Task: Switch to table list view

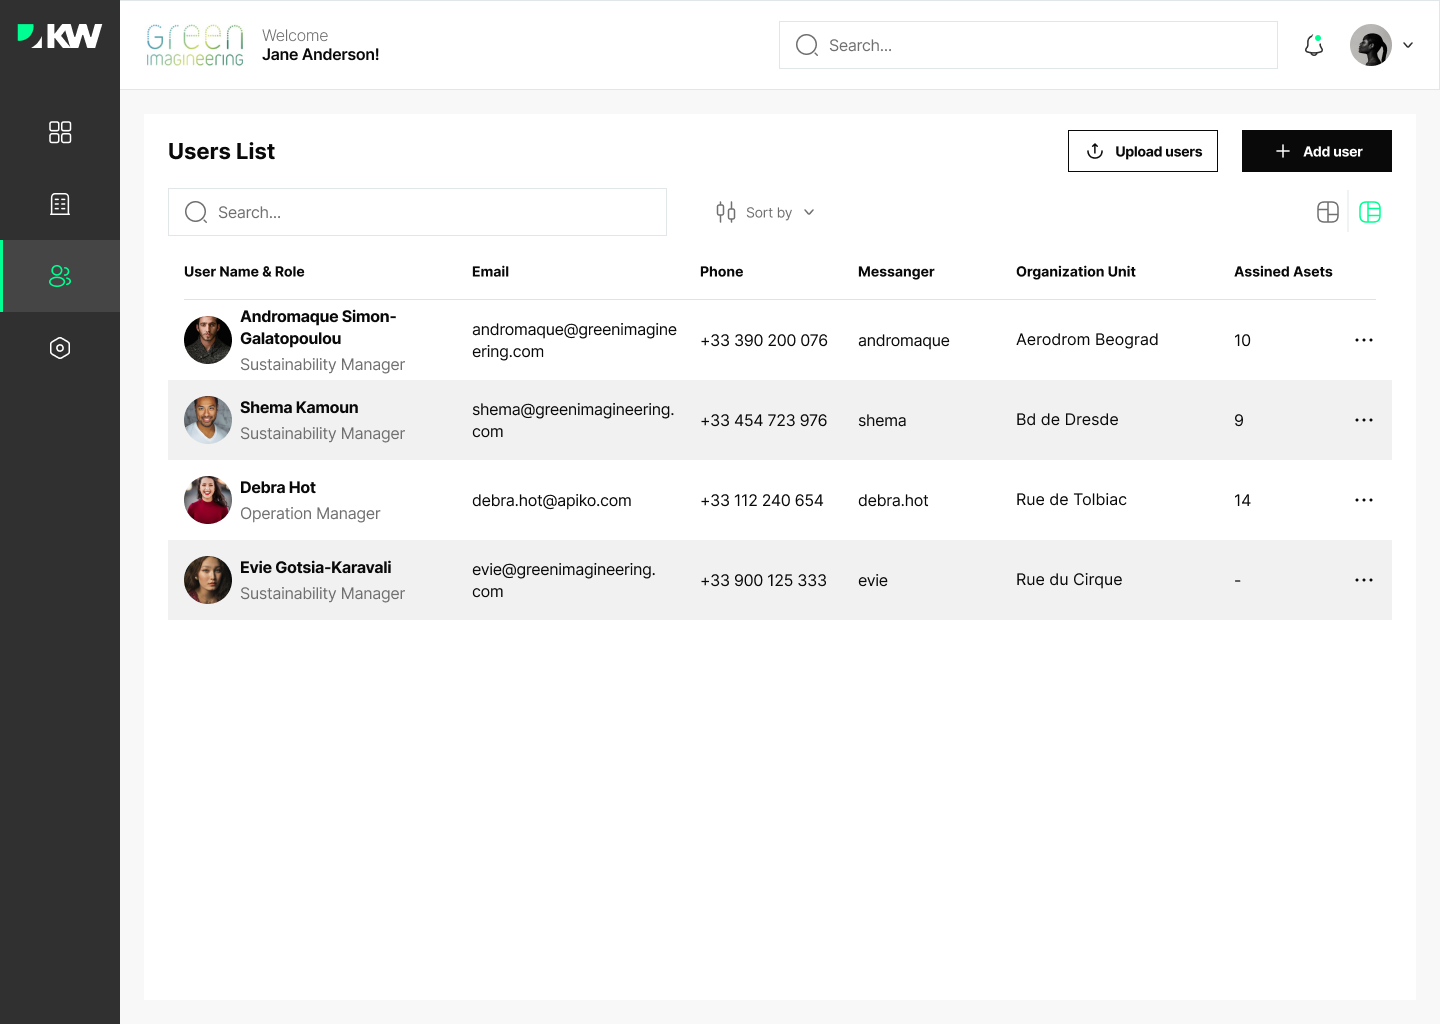Action: tap(1370, 212)
